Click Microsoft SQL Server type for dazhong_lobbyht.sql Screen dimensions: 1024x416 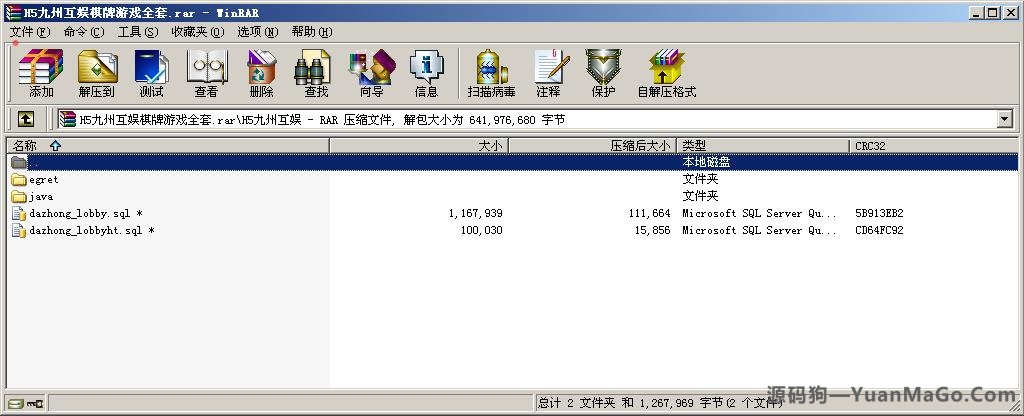coord(760,231)
